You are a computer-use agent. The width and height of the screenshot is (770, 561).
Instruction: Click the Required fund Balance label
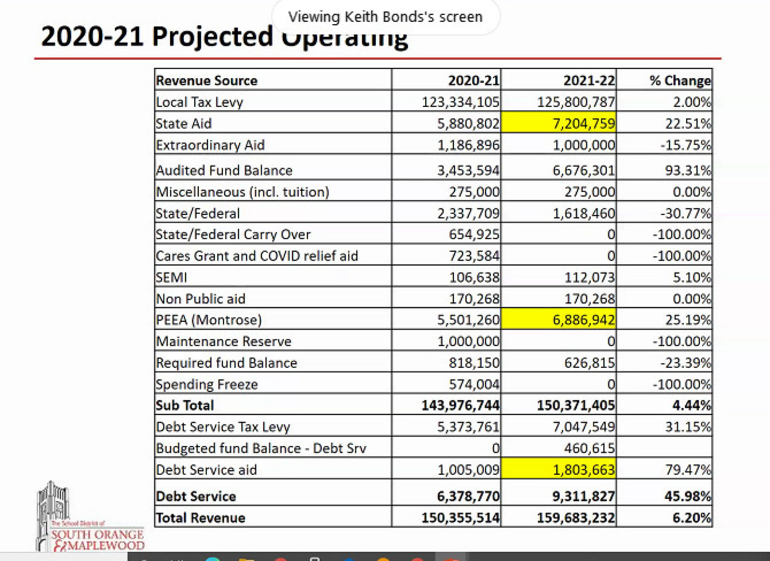click(226, 363)
